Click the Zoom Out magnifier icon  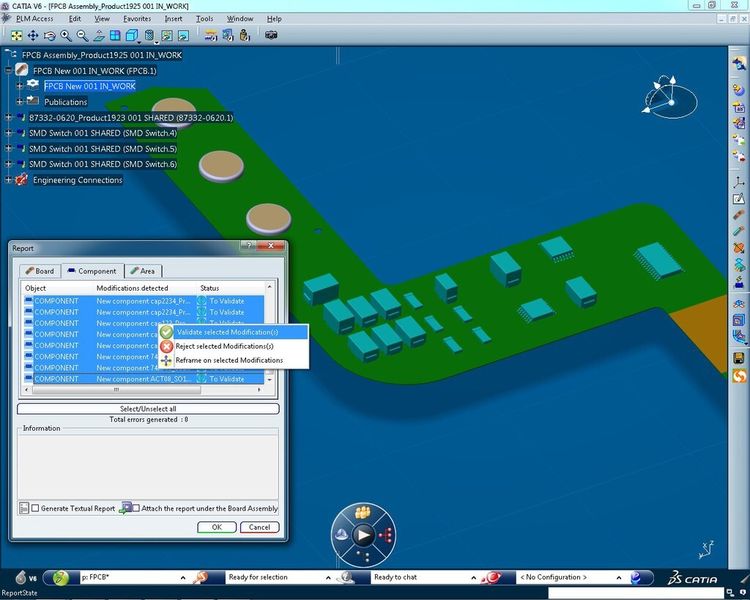tap(82, 35)
